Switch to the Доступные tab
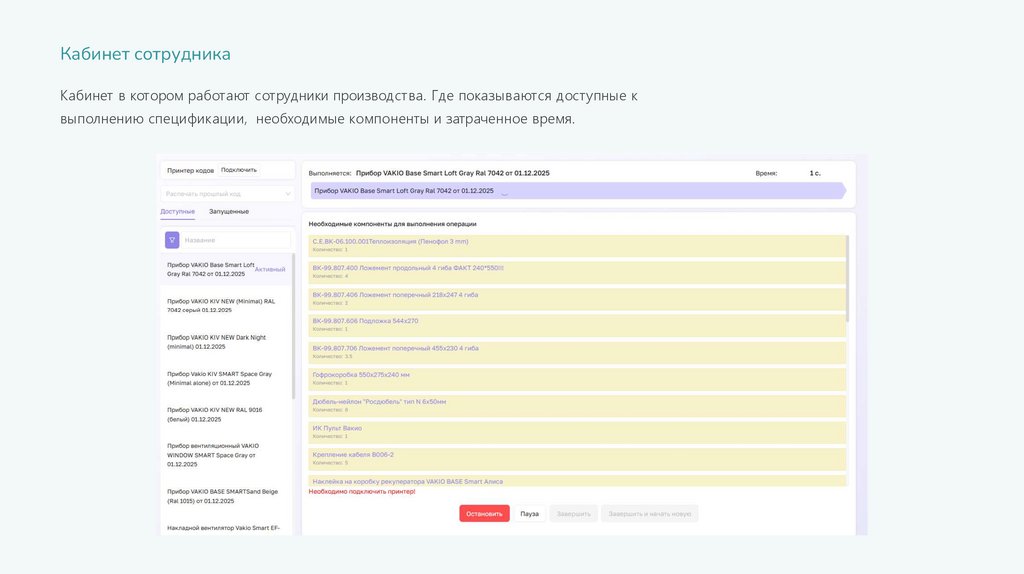This screenshot has width=1024, height=574. tap(178, 212)
